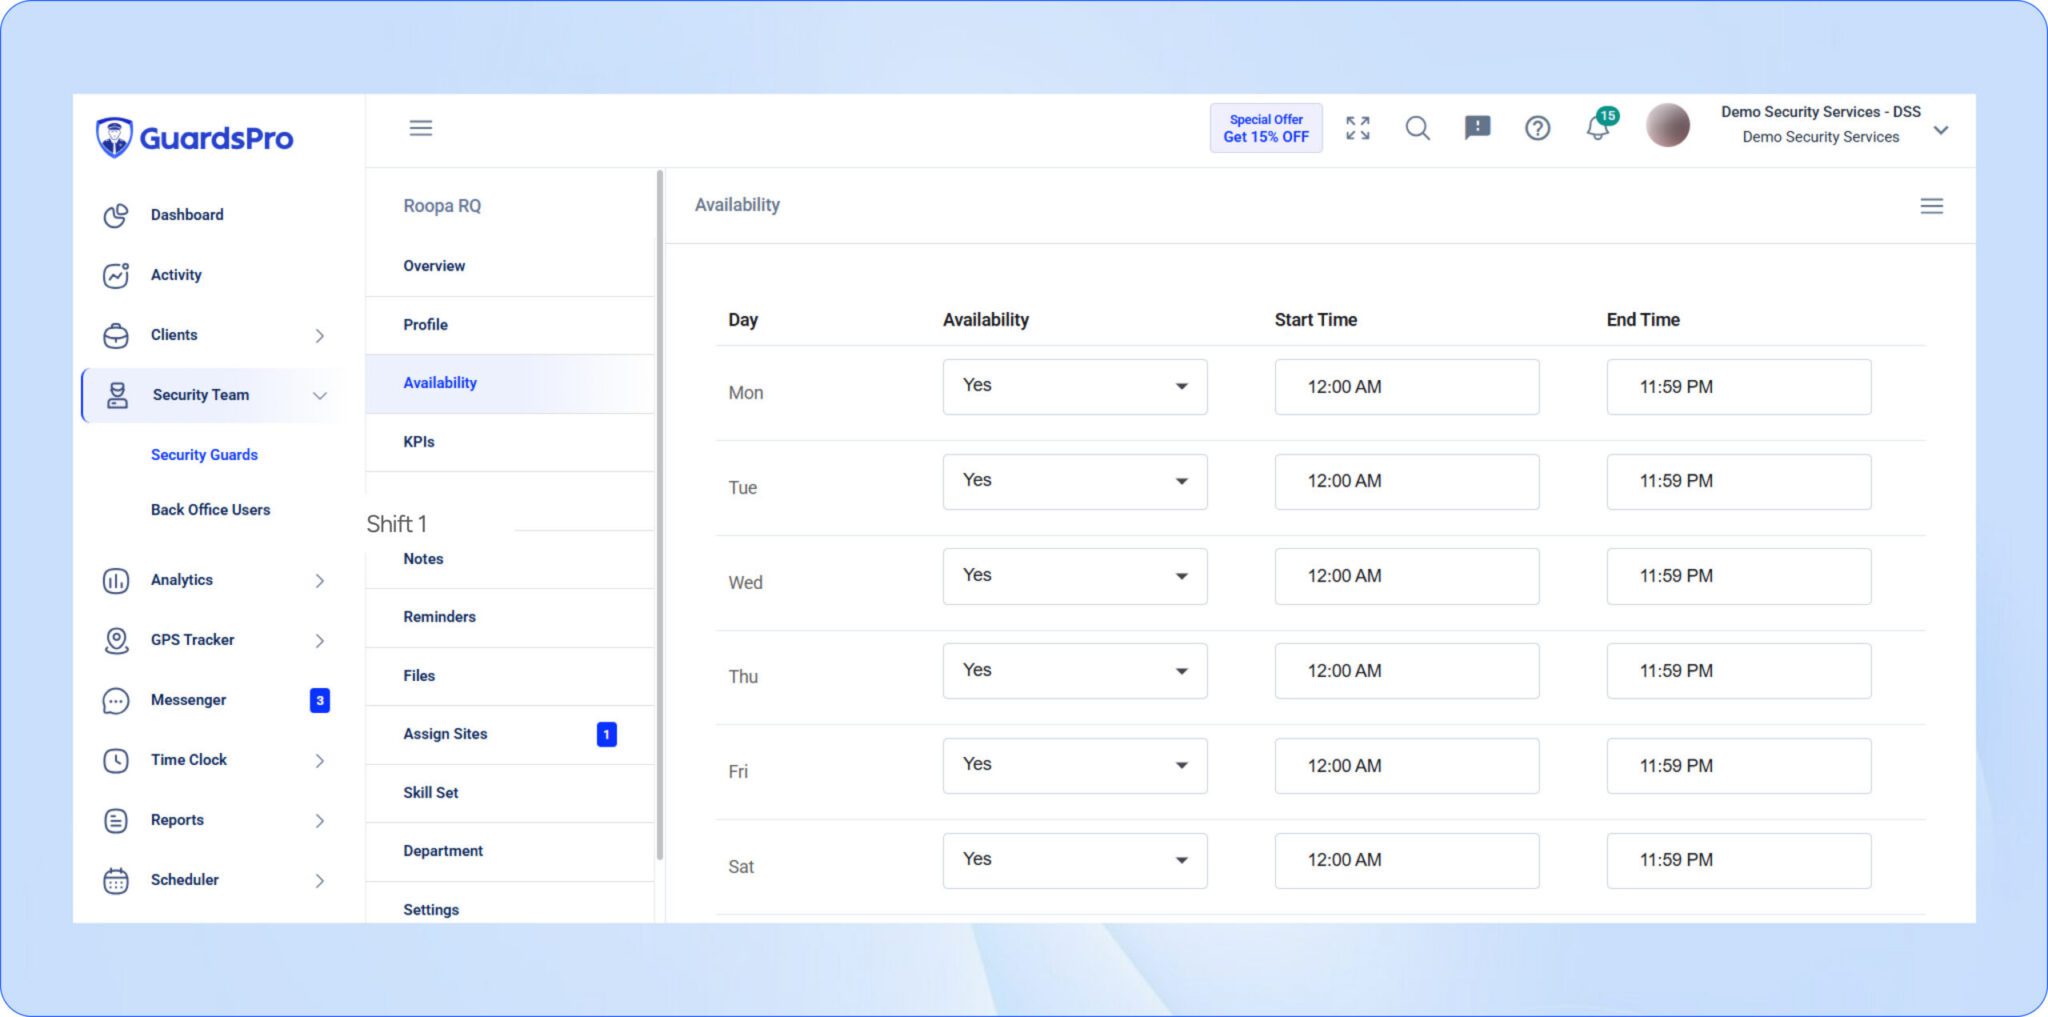Click the GuardsPro logo
Screen dimensions: 2048x1017
(194, 137)
